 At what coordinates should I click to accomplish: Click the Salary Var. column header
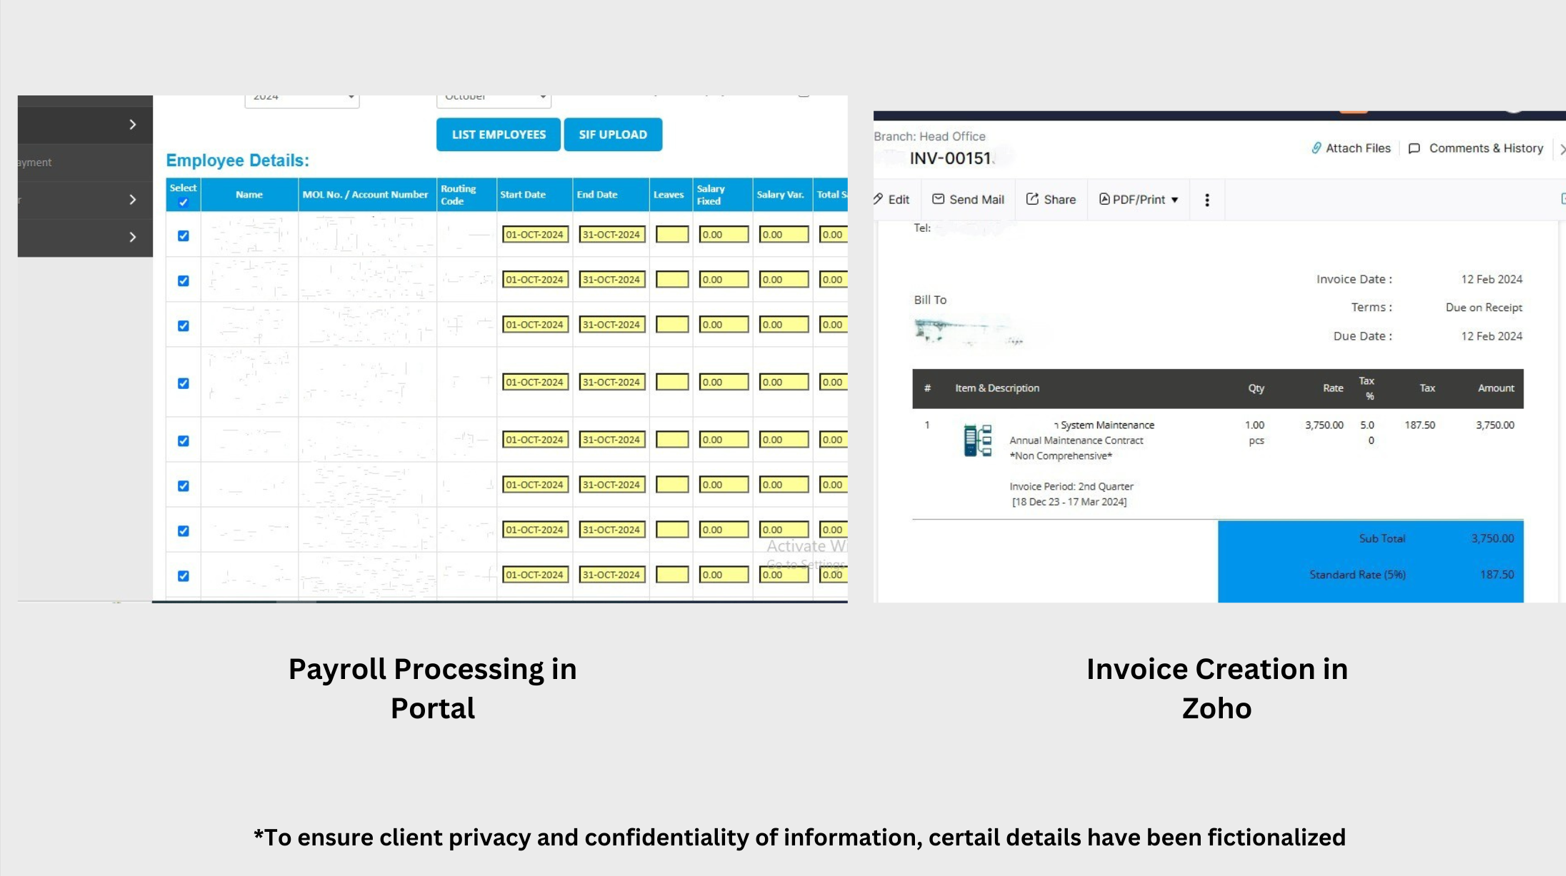[782, 195]
